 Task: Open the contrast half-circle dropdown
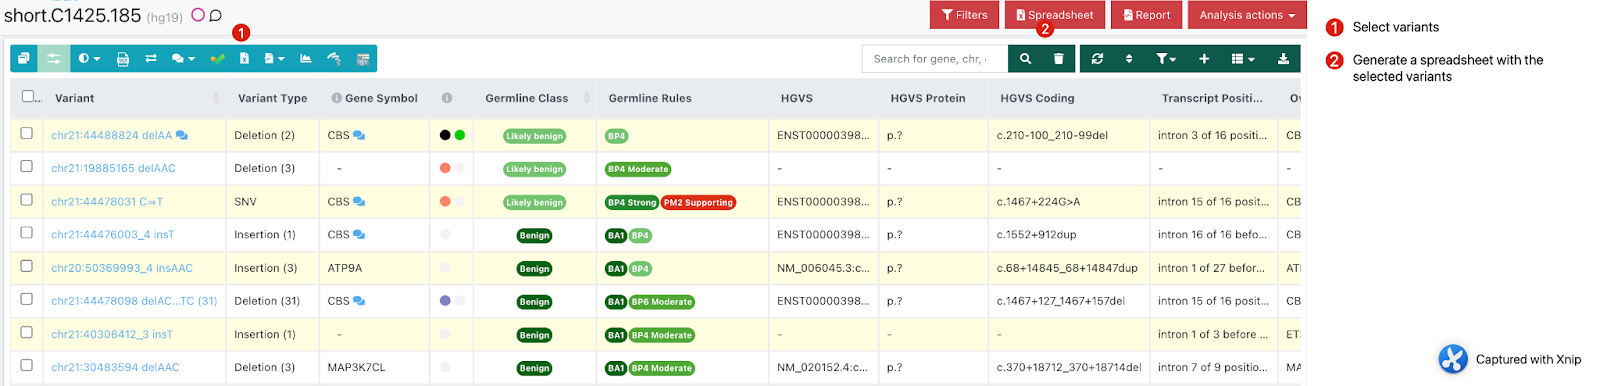click(x=89, y=59)
